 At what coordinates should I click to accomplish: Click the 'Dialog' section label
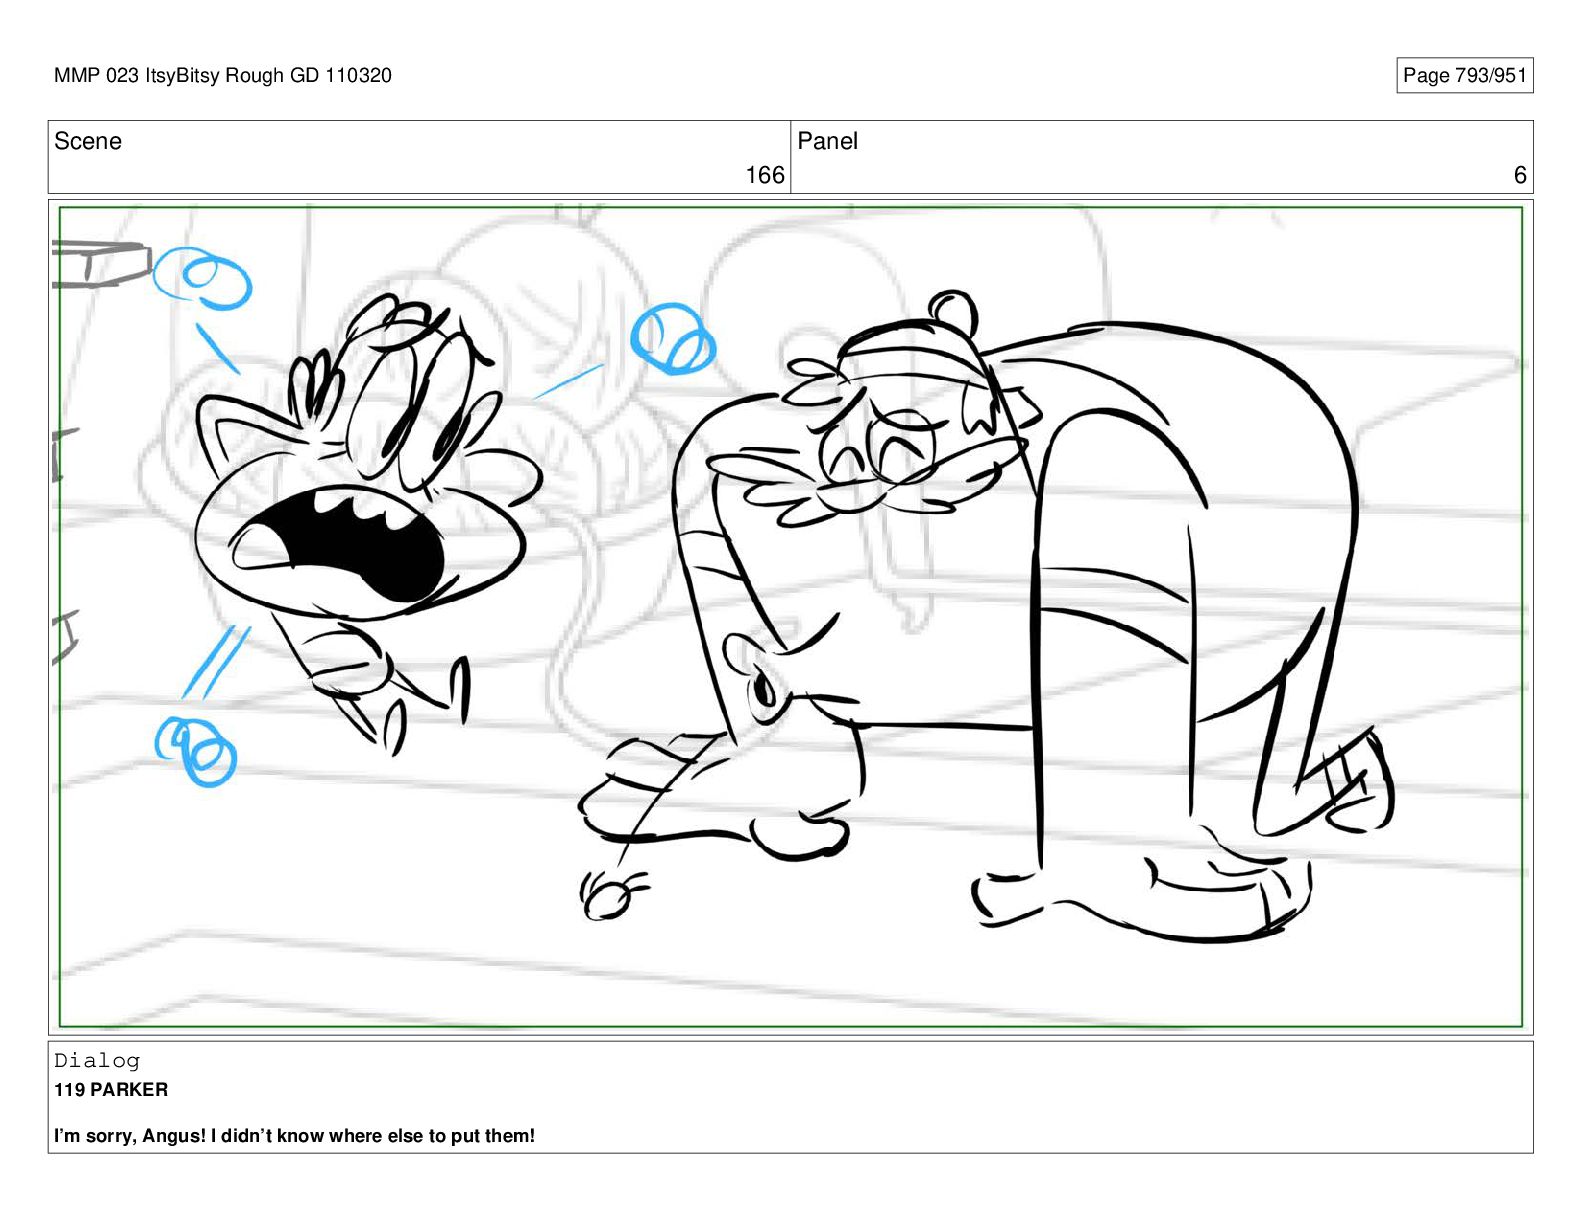(97, 1061)
